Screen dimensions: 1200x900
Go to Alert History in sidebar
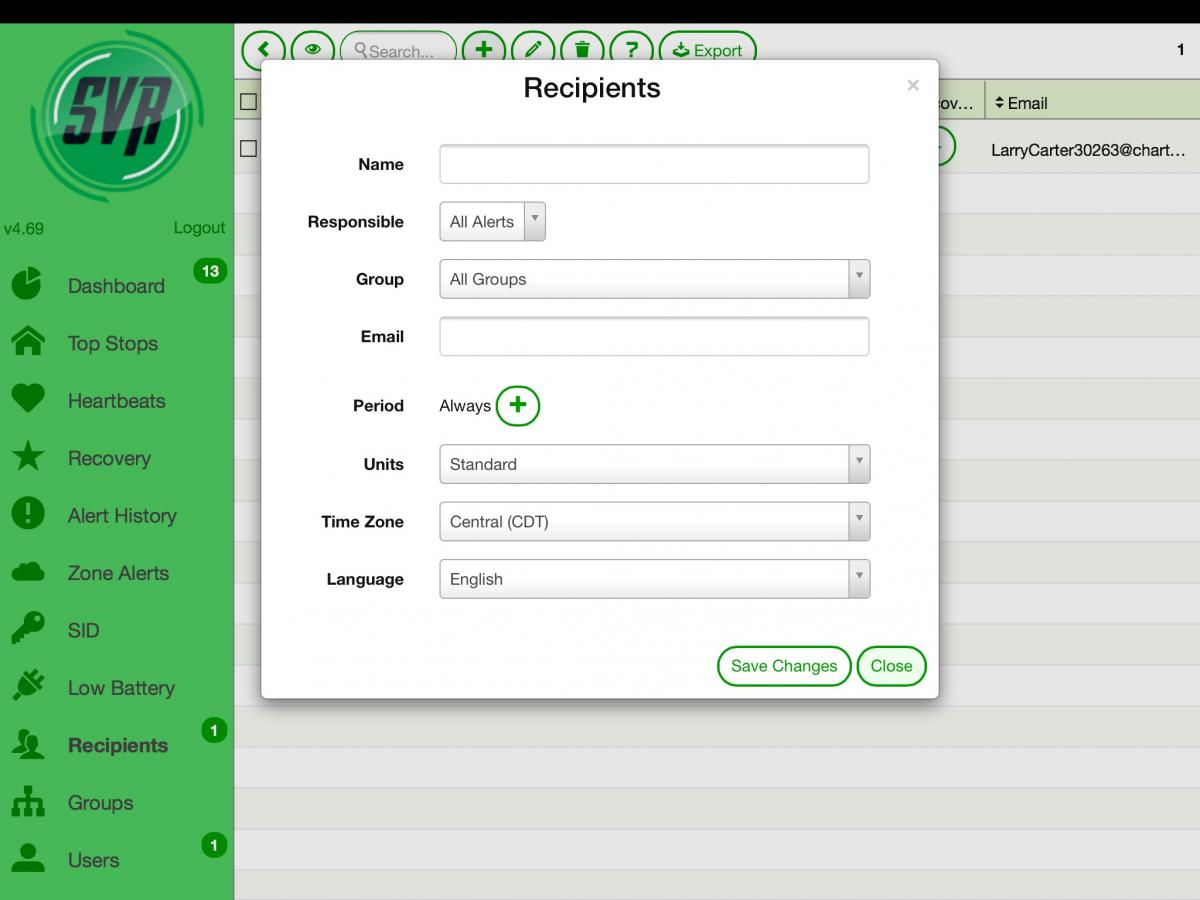coord(122,516)
